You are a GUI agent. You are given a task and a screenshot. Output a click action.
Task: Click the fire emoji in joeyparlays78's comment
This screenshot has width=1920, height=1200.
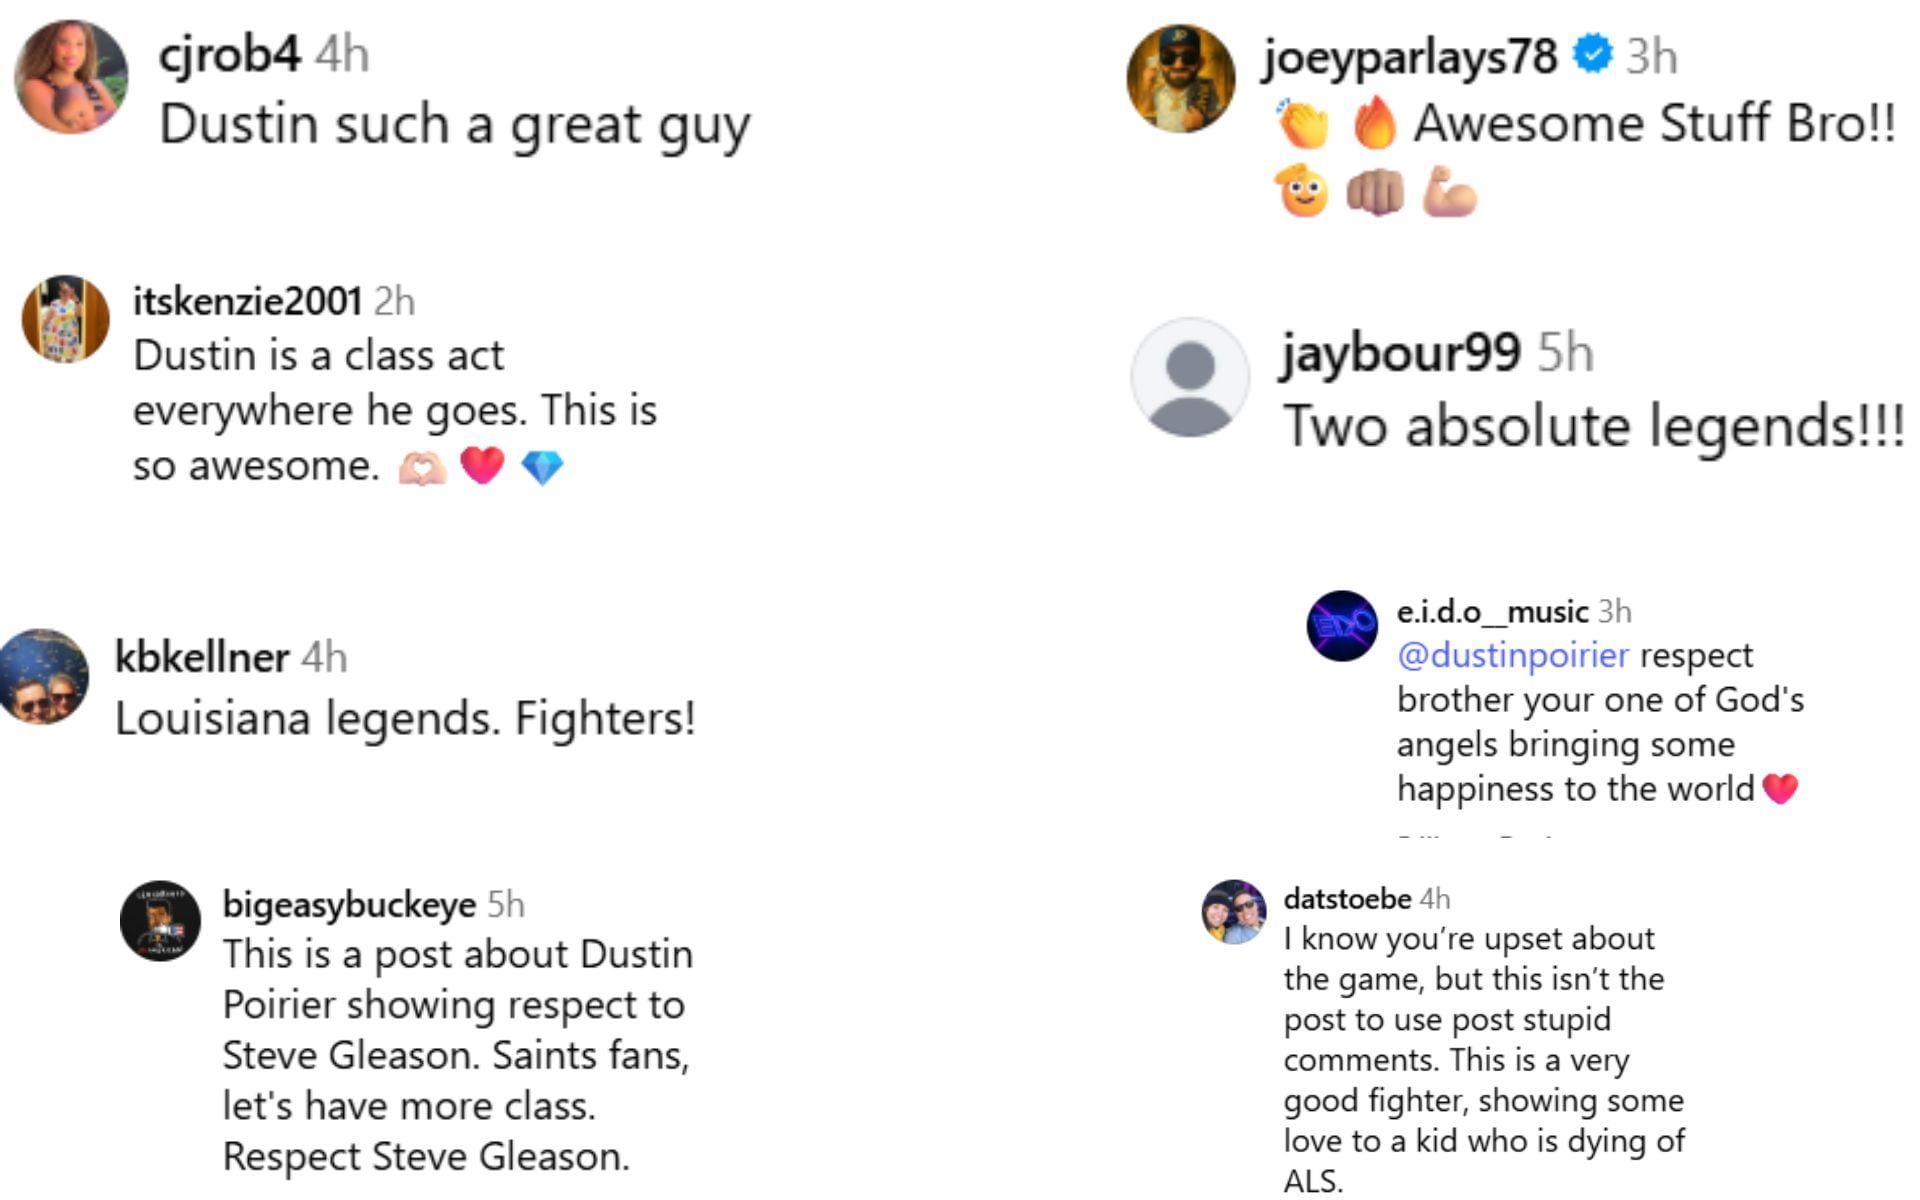[x=1374, y=124]
